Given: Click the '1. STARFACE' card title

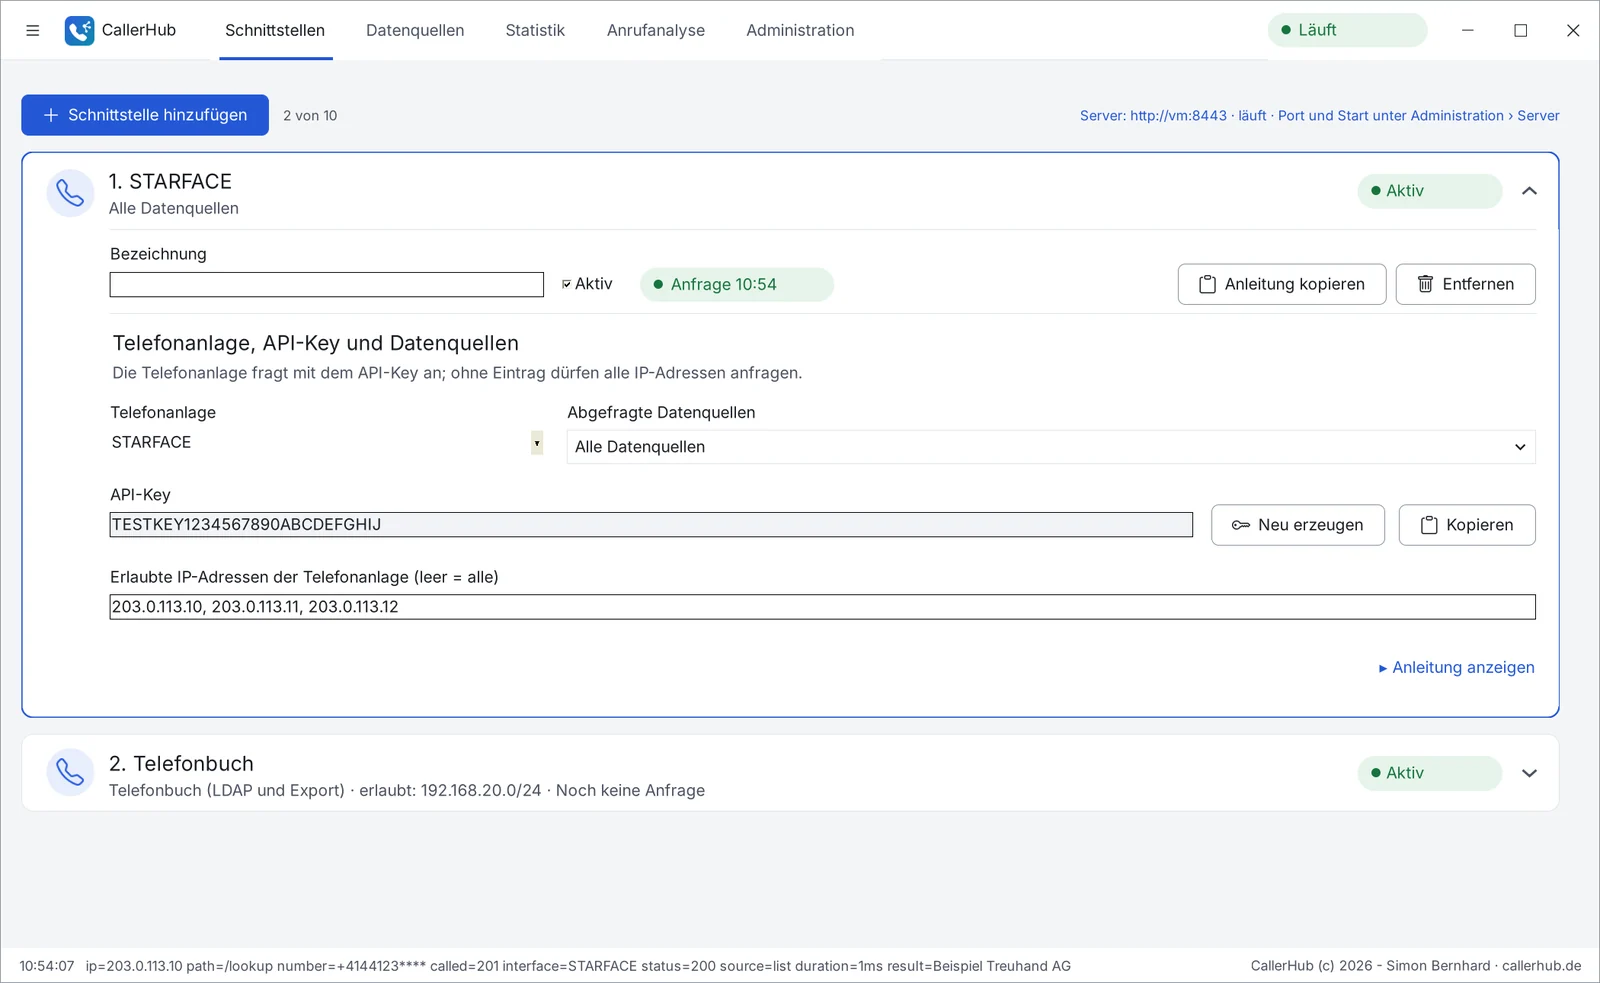Looking at the screenshot, I should (x=170, y=181).
